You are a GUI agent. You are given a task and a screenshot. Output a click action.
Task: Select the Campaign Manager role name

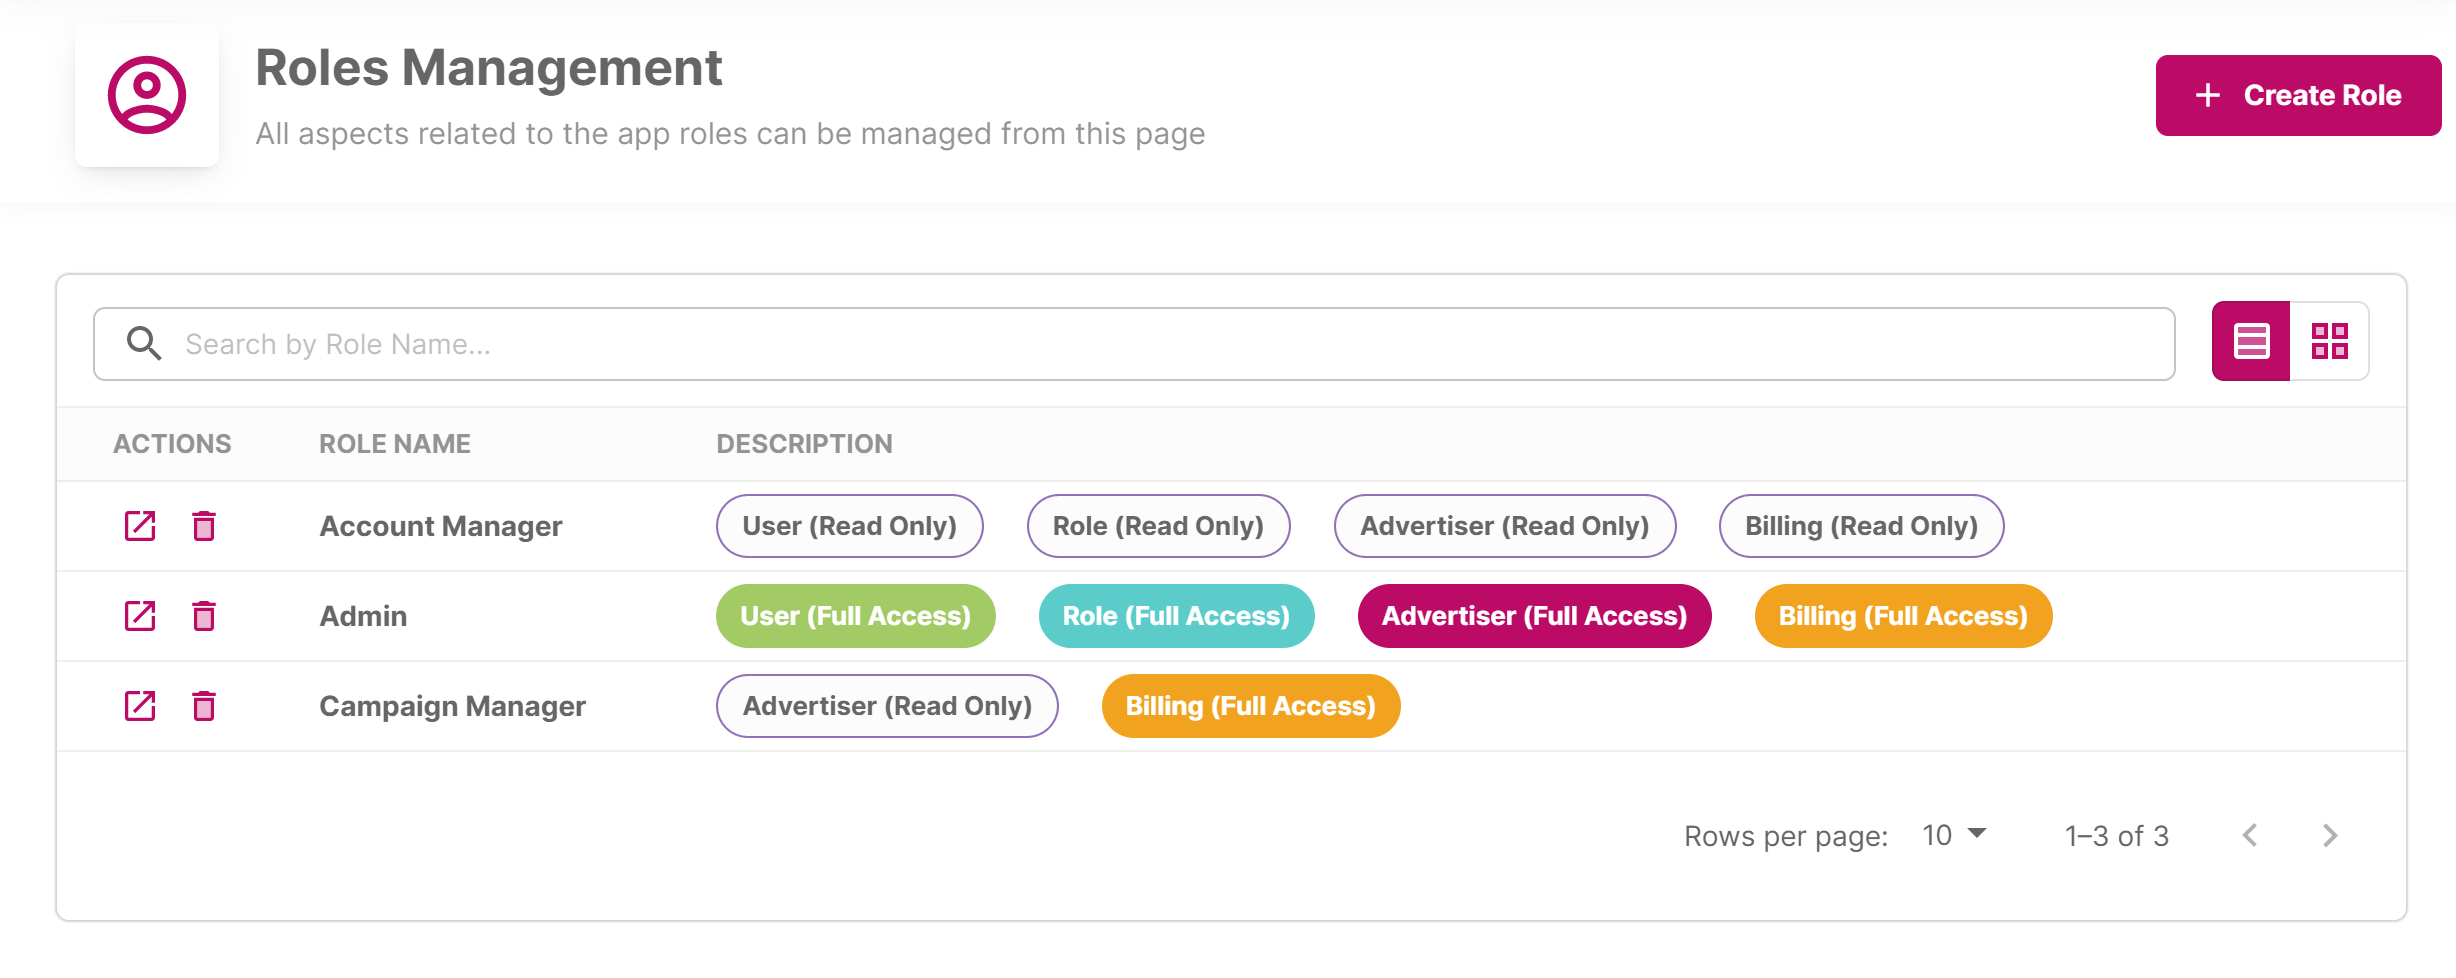coord(452,706)
